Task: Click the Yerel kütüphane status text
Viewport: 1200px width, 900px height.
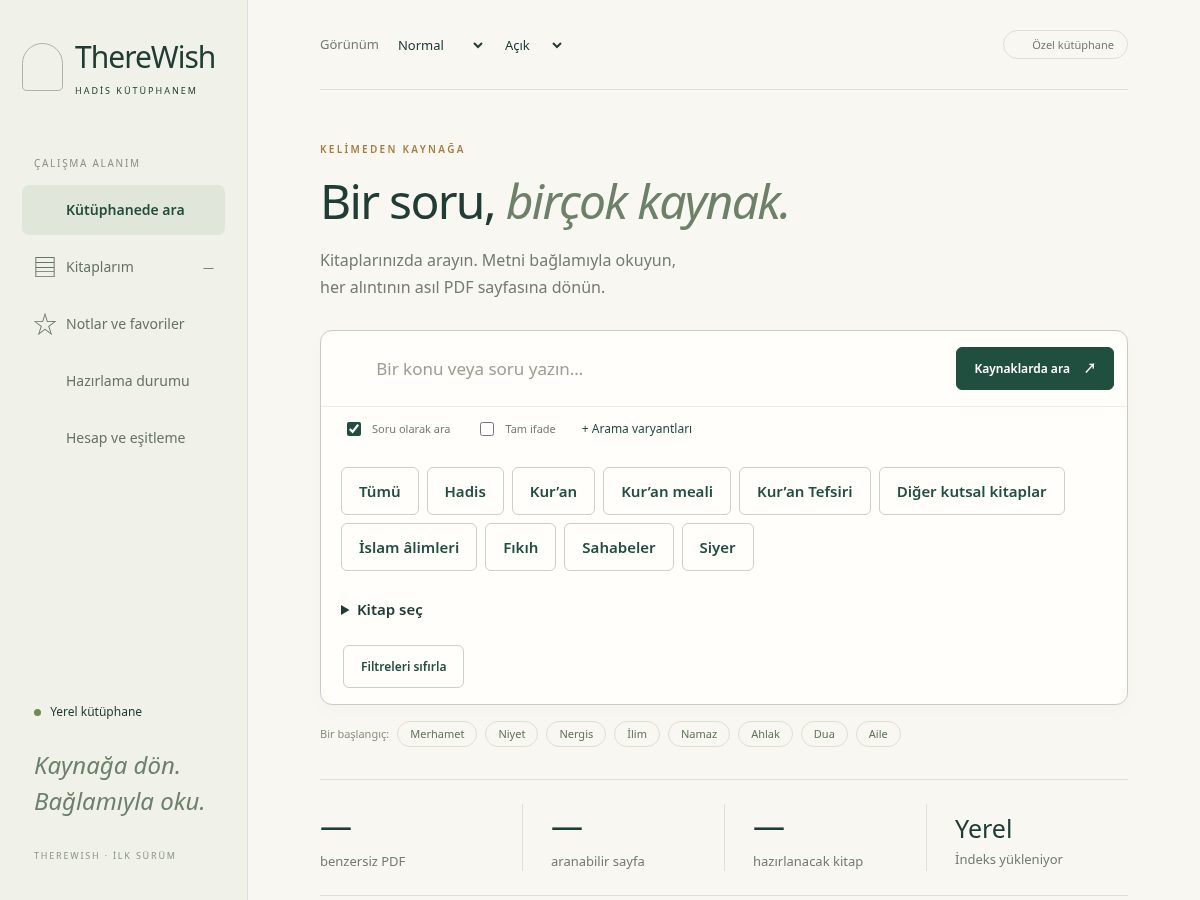Action: pyautogui.click(x=96, y=712)
